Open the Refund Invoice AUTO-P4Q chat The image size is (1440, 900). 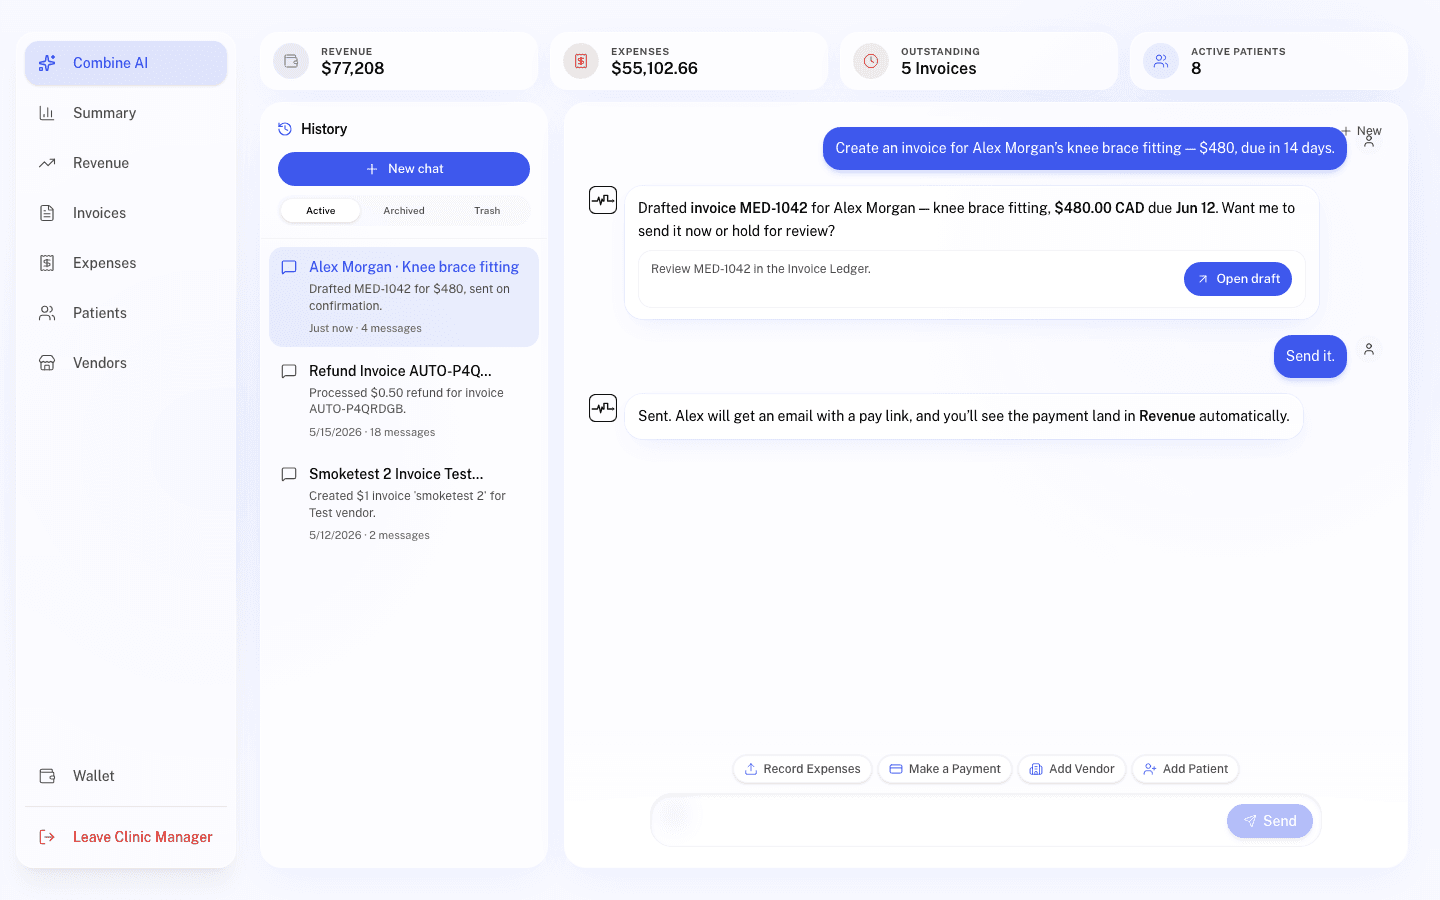[x=404, y=400]
